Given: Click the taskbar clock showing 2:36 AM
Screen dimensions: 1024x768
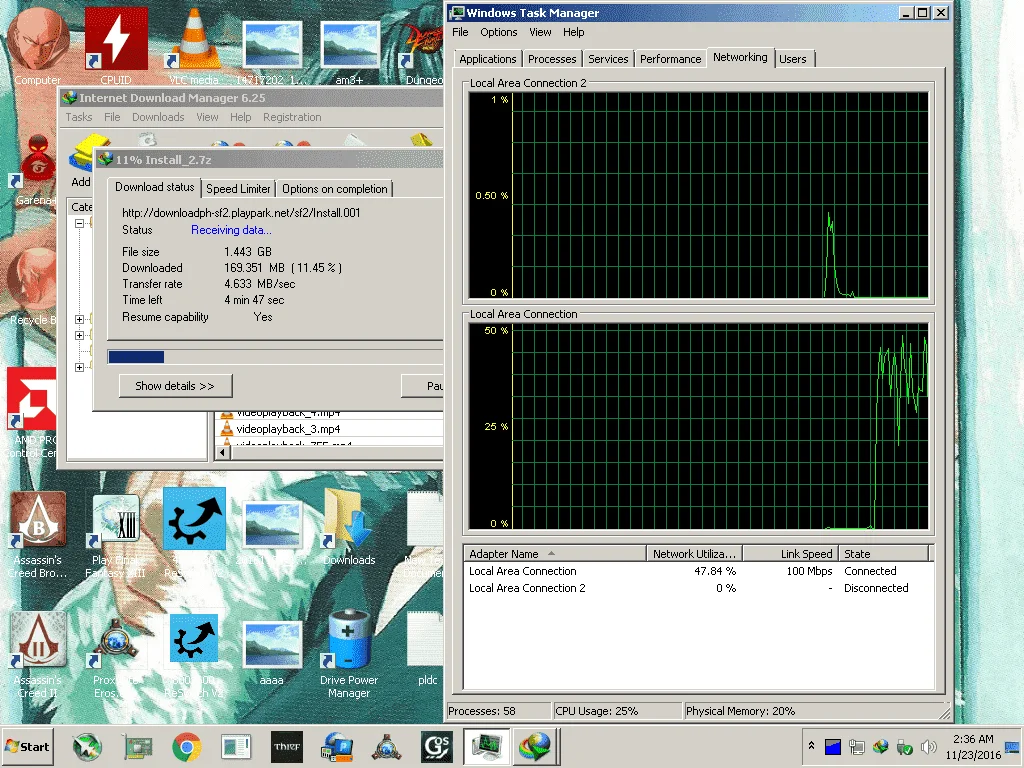Looking at the screenshot, I should click(973, 746).
